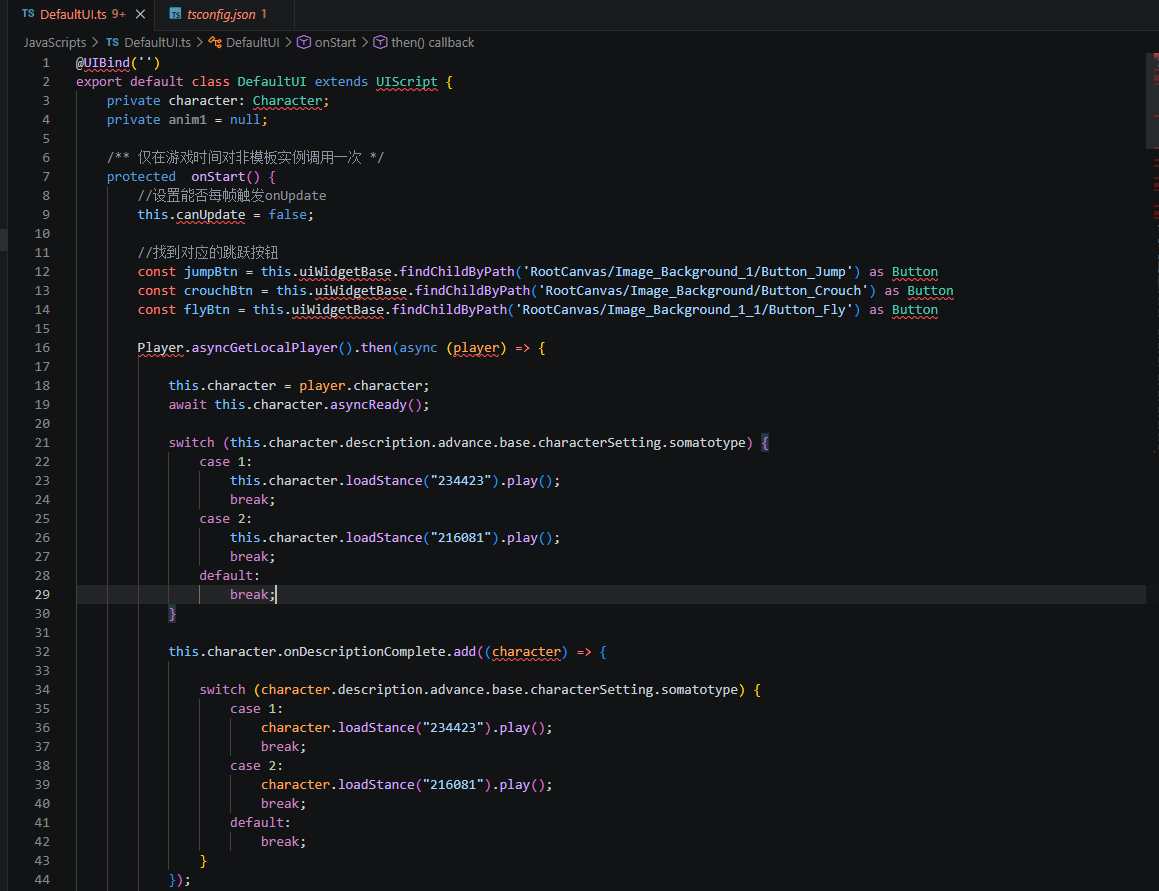Click DefaultUI class symbol icon in breadcrumb

(x=215, y=43)
